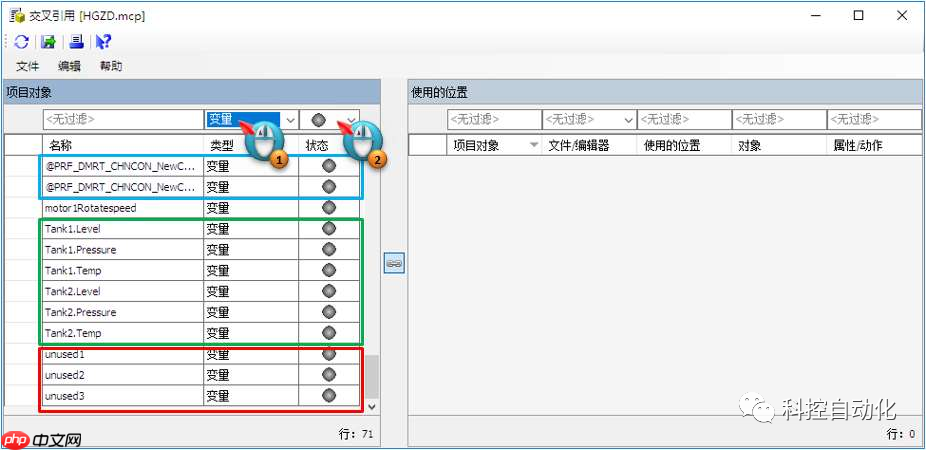This screenshot has height=450, width=926.
Task: Open the 状态 filter dropdown with gray circle
Action: tap(351, 120)
